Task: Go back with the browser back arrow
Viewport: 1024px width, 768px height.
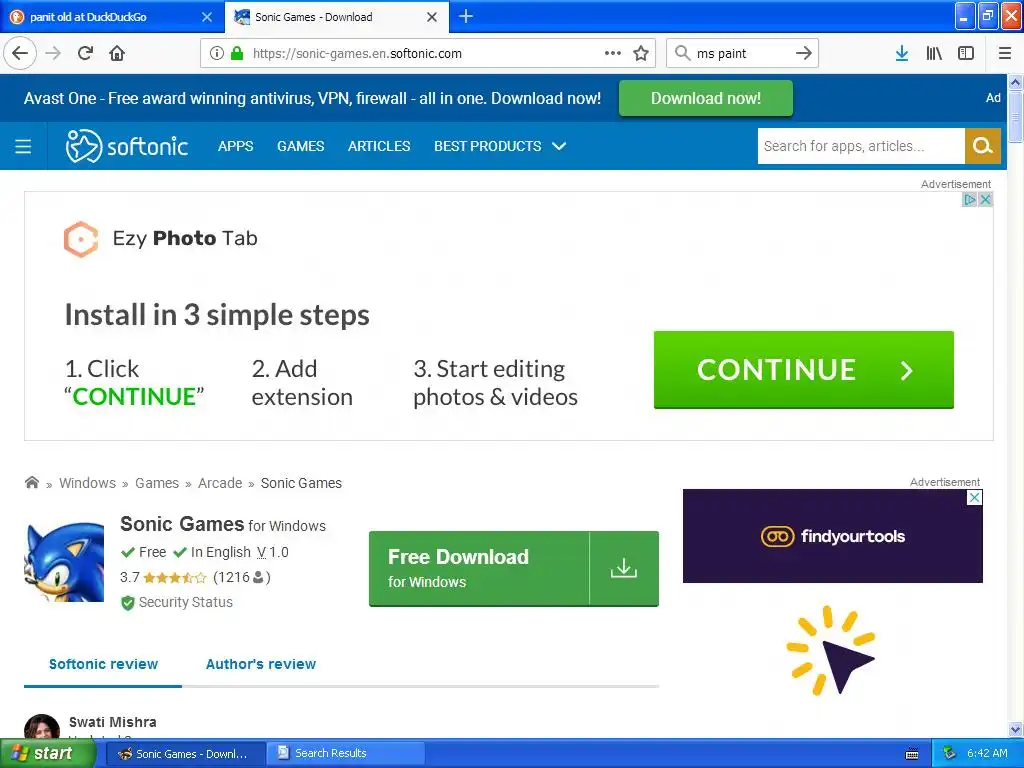Action: (x=20, y=53)
